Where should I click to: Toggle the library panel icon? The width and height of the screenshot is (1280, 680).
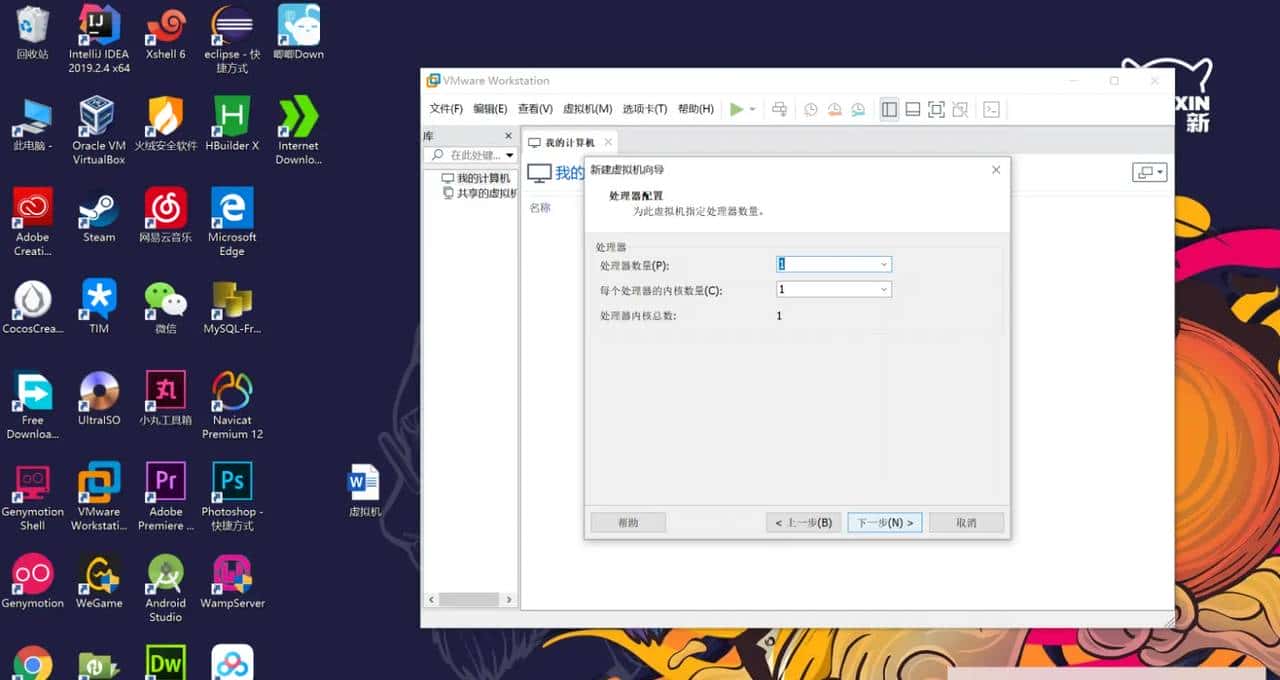889,109
